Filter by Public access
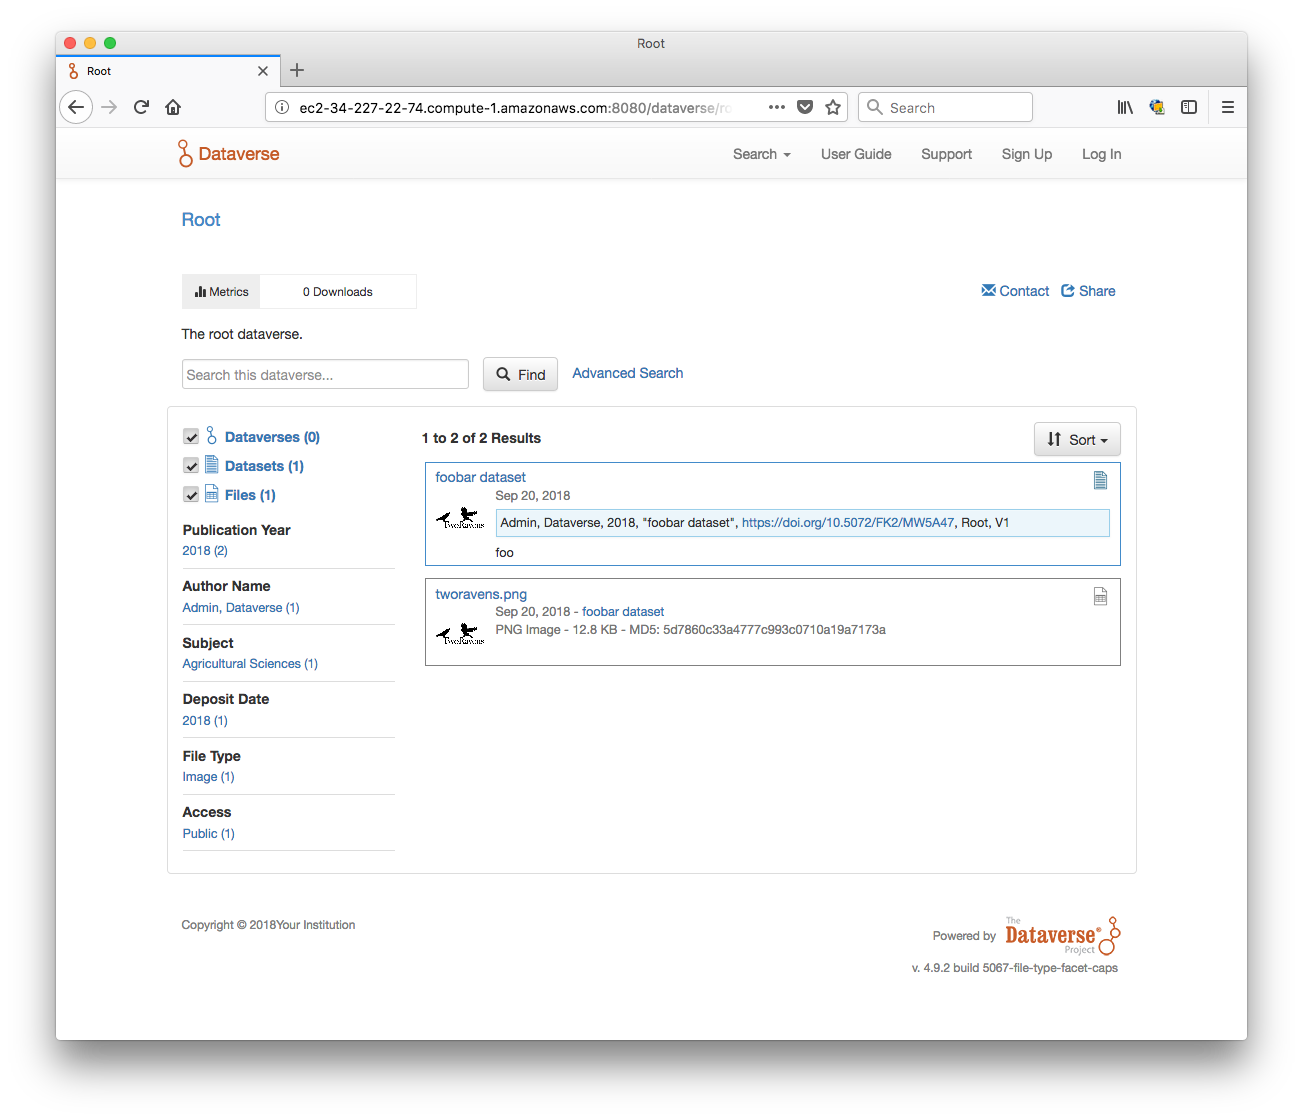 click(208, 834)
